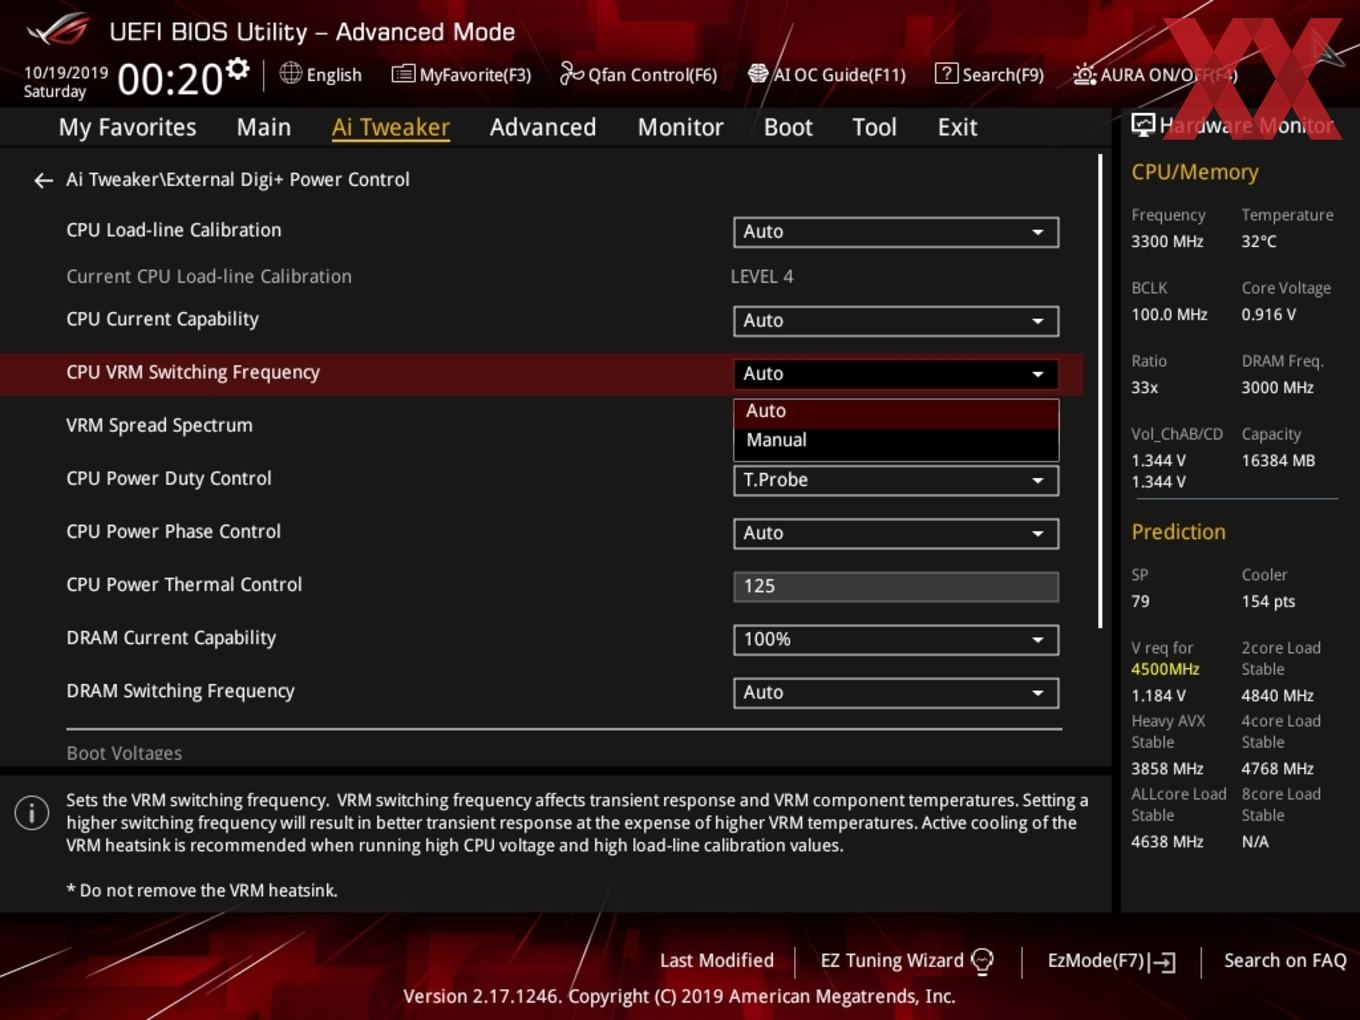The image size is (1360, 1020).
Task: Select VRM Spread Spectrum row label
Action: point(159,425)
